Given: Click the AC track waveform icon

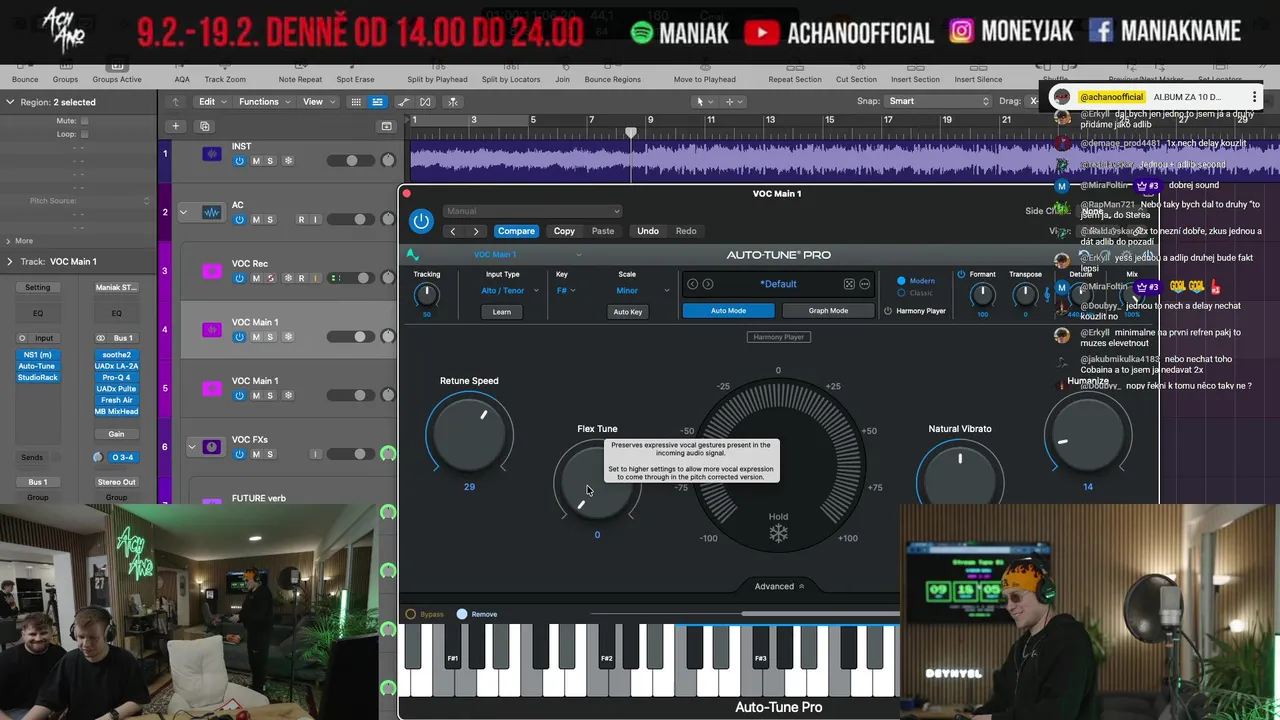Looking at the screenshot, I should point(211,212).
